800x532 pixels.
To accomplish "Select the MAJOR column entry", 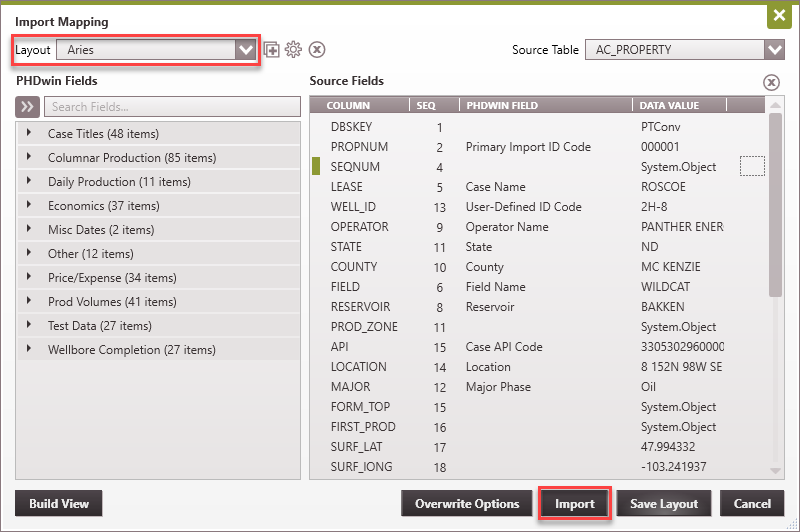I will [x=350, y=387].
